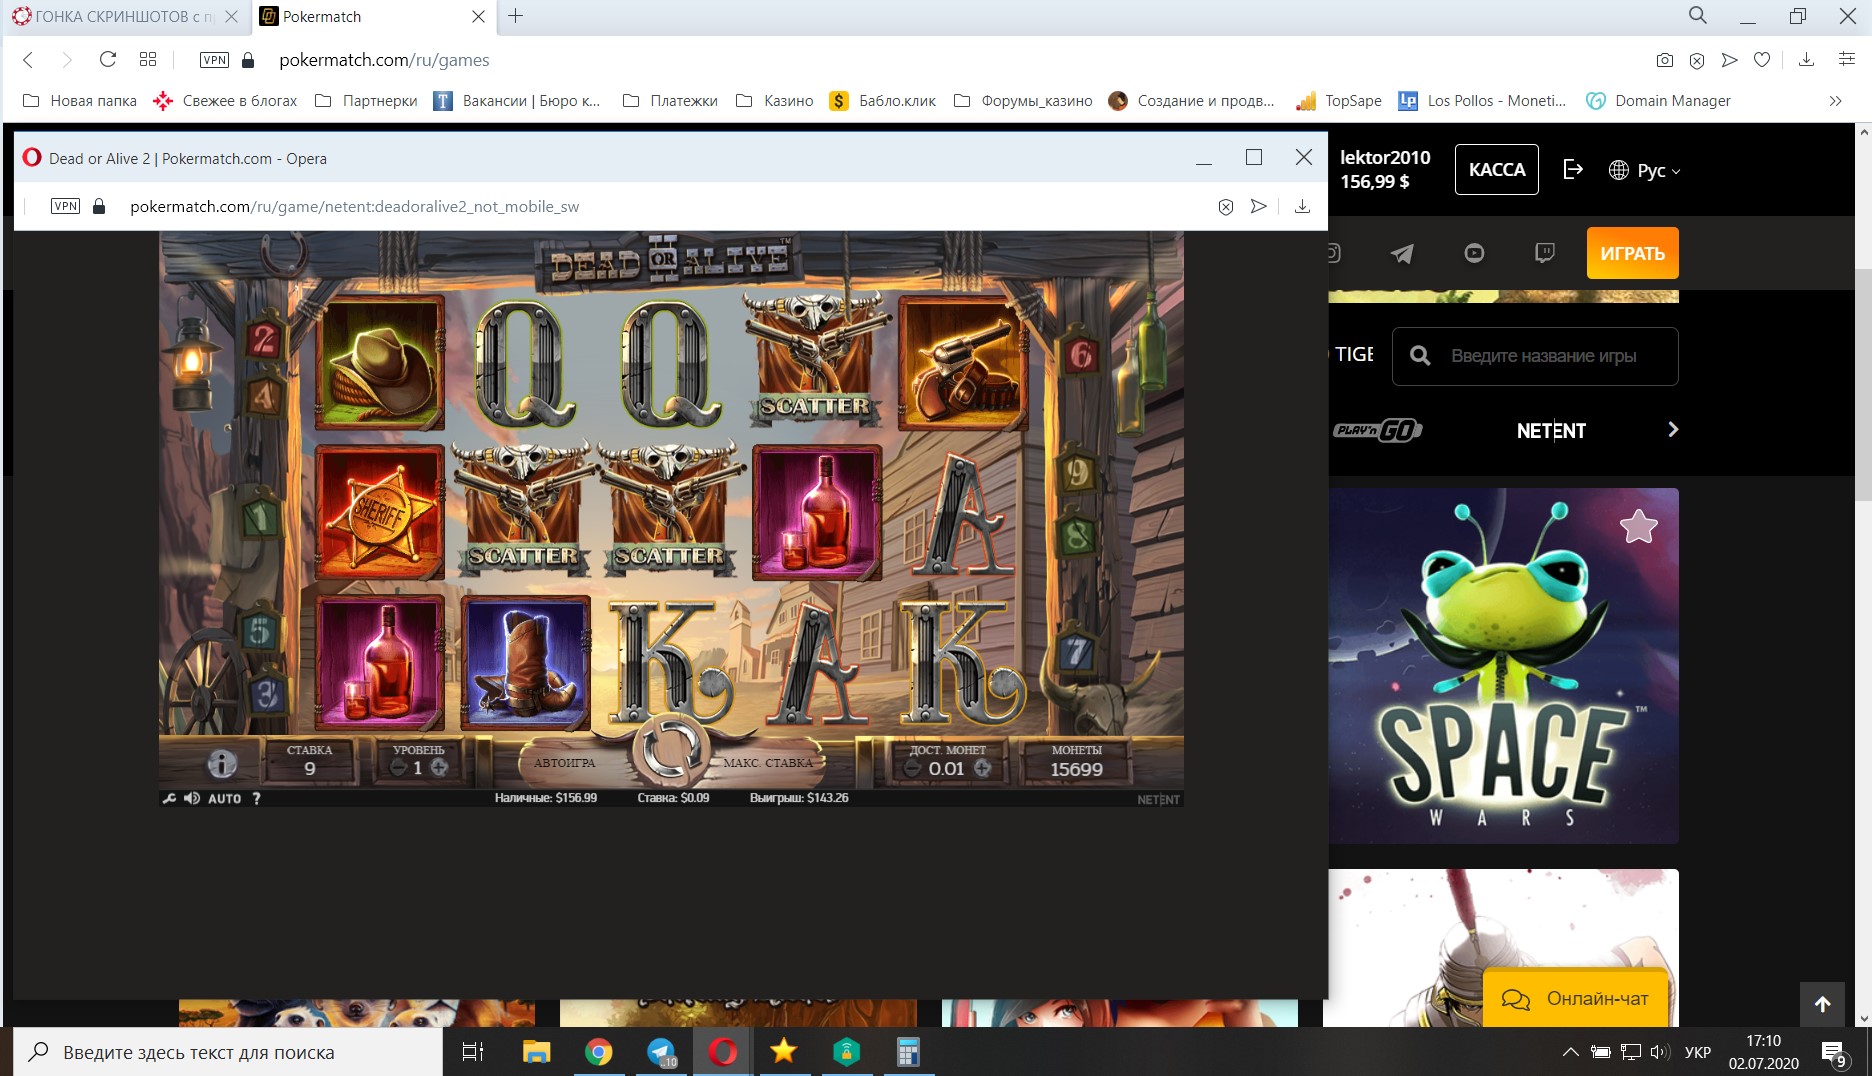Click the spin button in the slot game
The image size is (1872, 1076).
[669, 752]
